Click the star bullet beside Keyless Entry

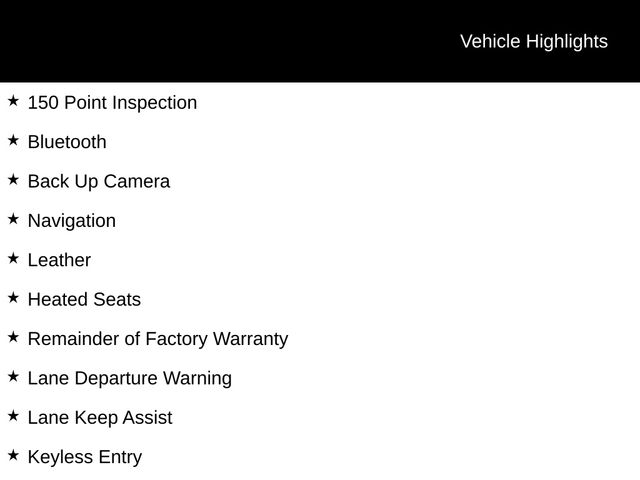click(13, 455)
